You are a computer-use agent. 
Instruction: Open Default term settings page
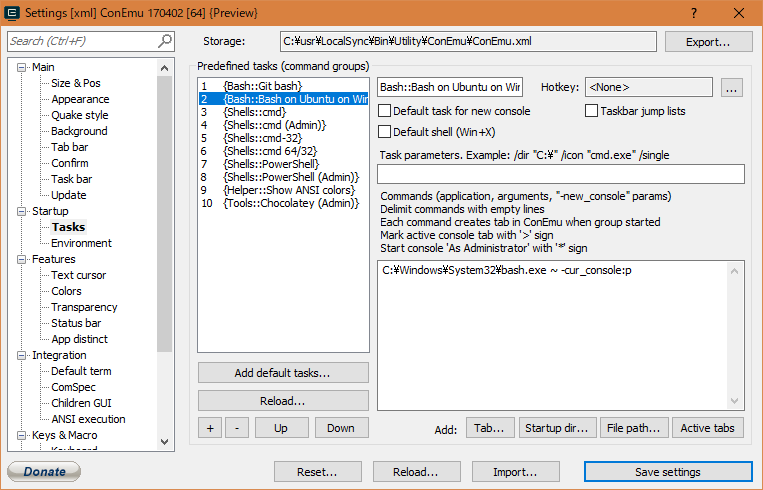[81, 371]
